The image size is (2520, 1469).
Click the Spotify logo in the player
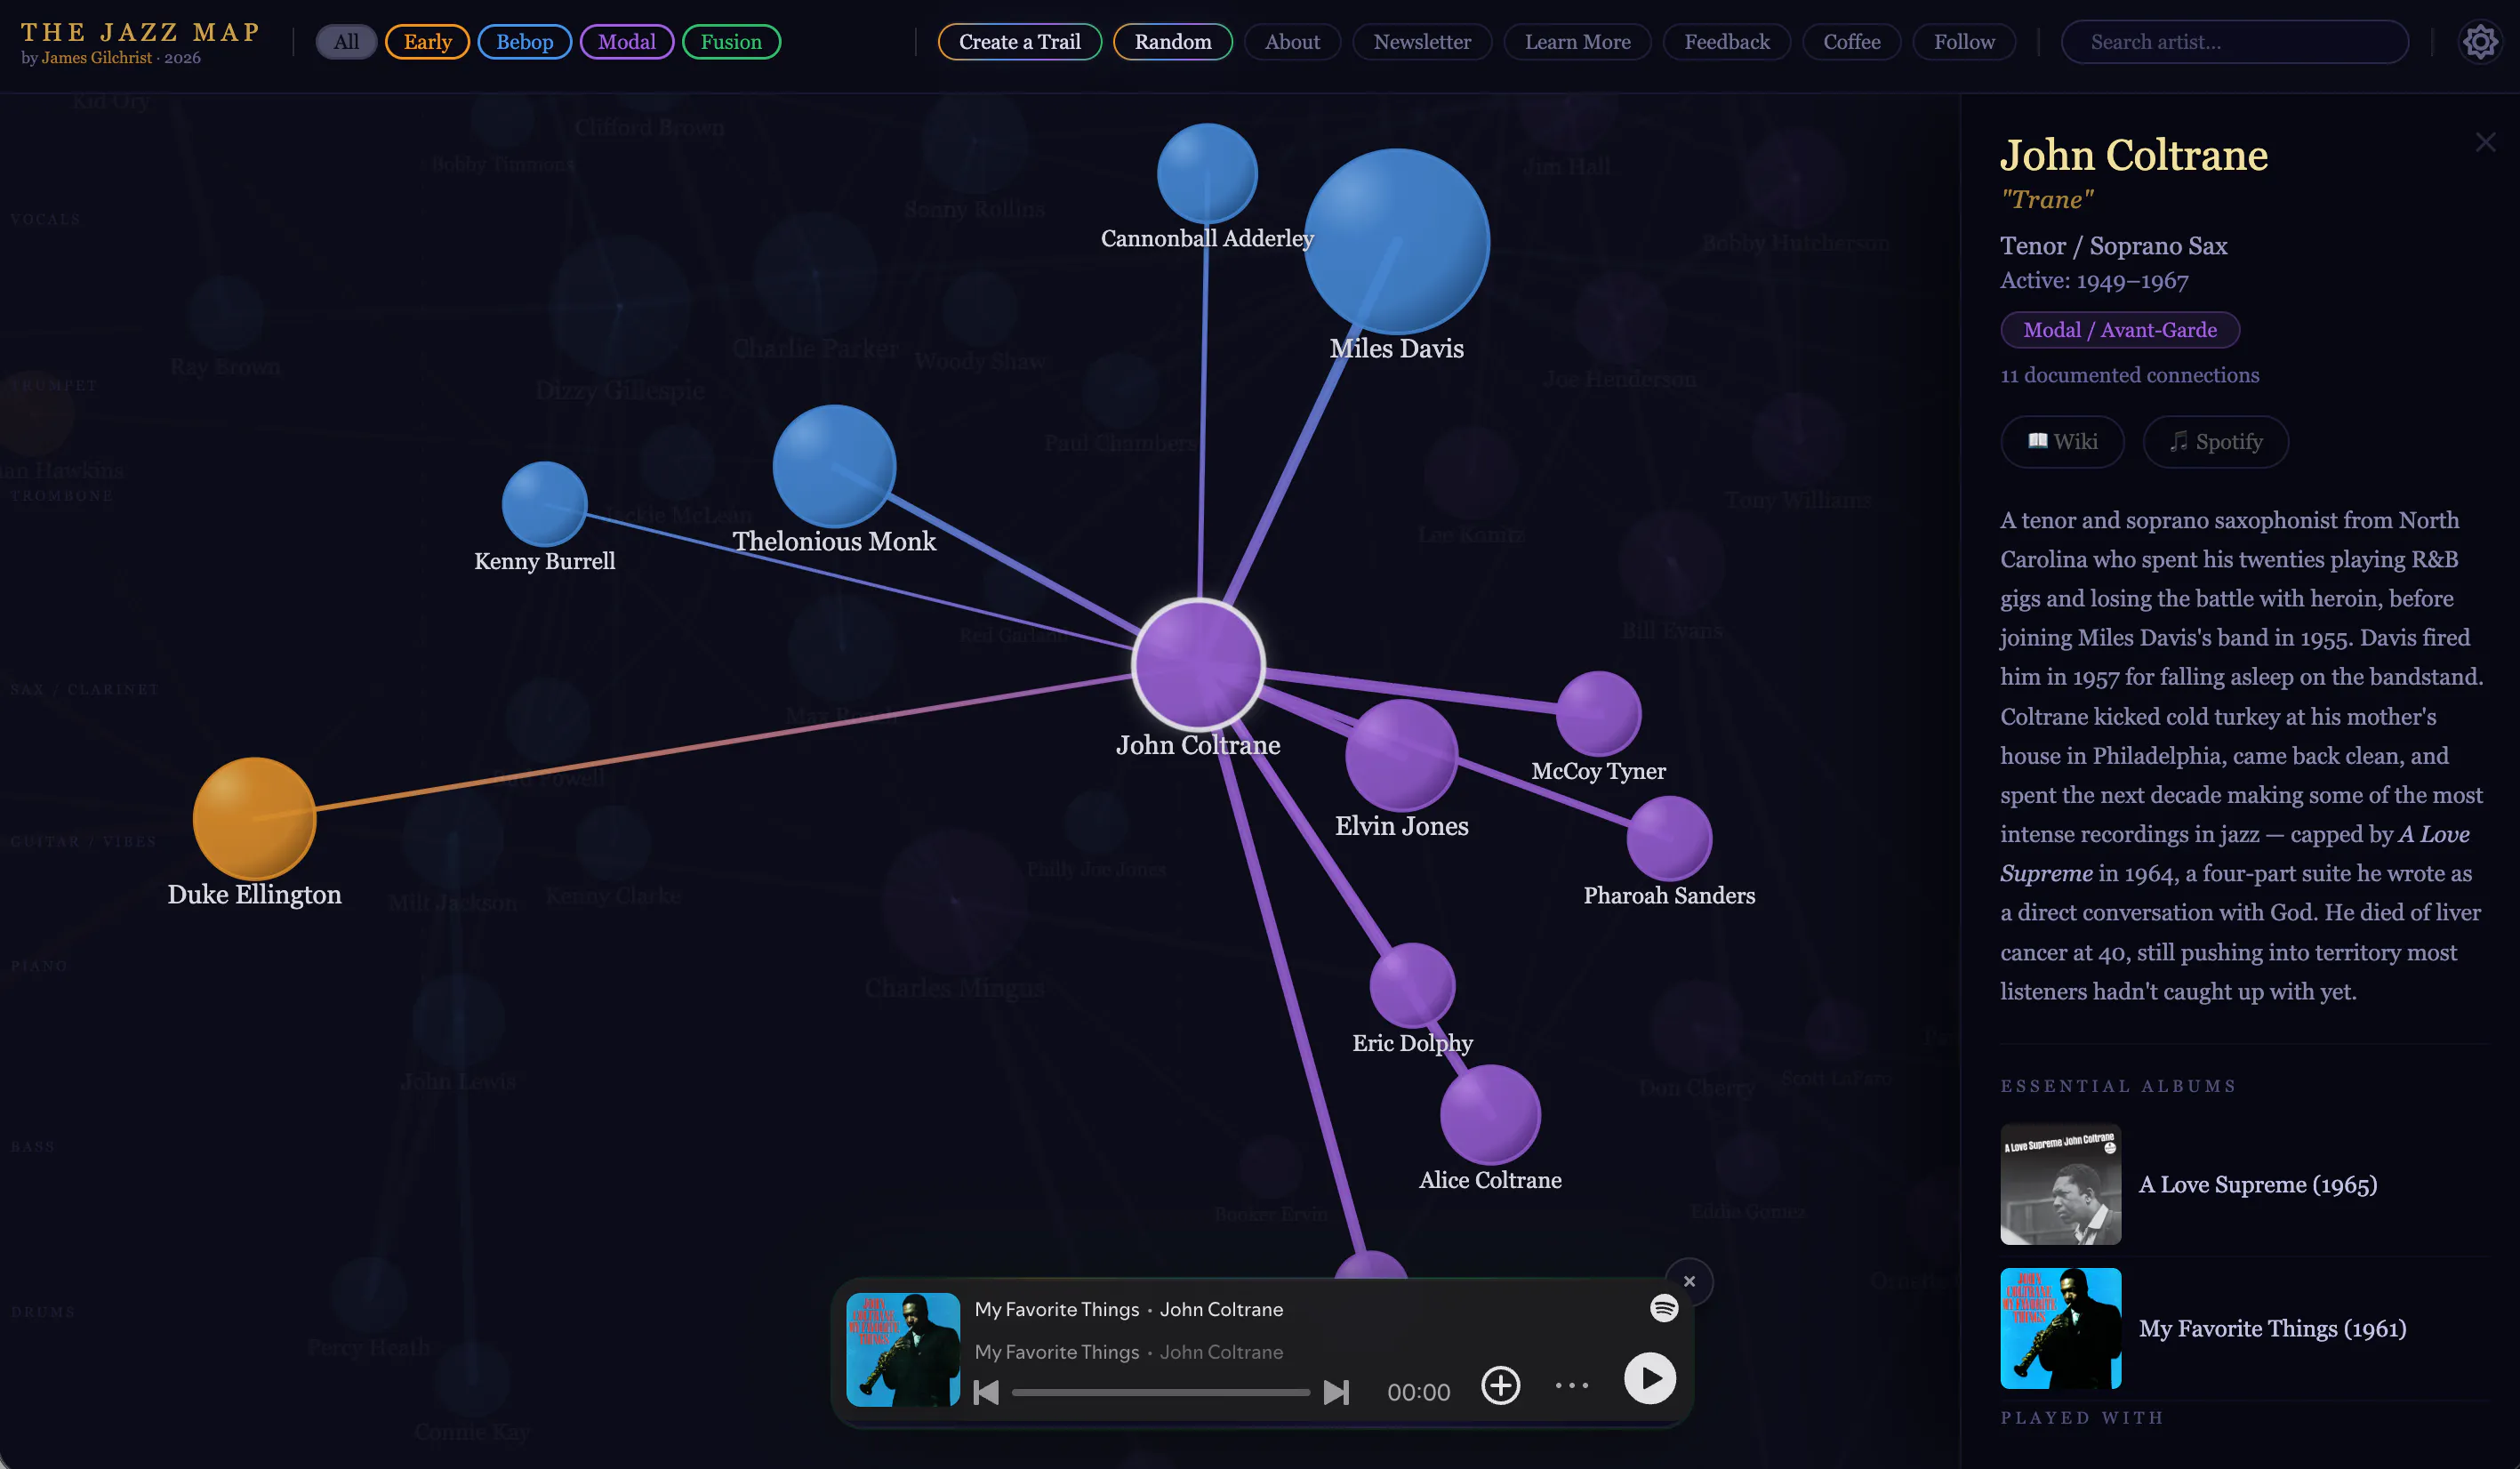(1664, 1307)
